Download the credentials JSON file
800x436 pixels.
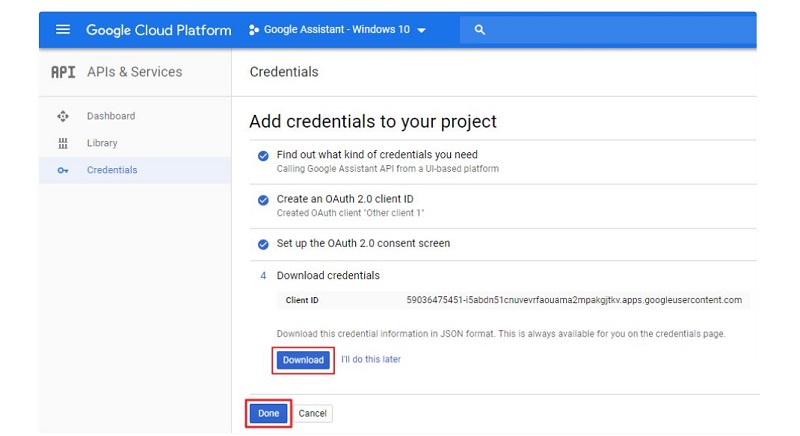[x=303, y=360]
